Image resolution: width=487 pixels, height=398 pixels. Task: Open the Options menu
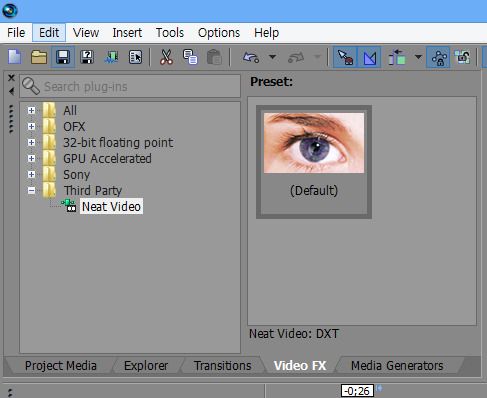click(x=219, y=33)
